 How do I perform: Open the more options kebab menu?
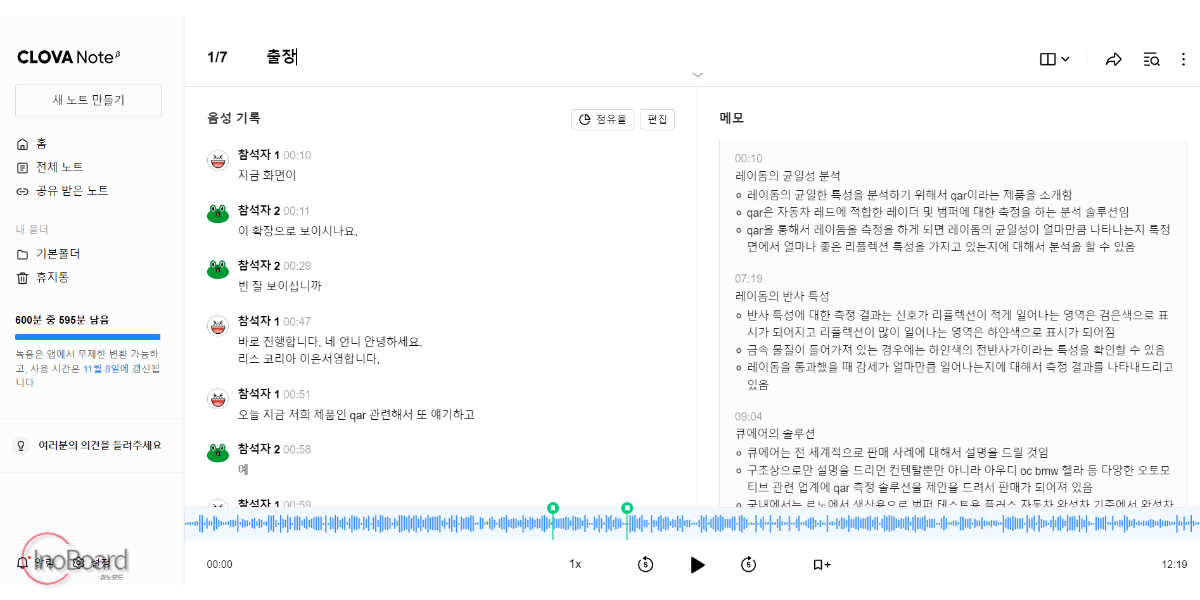click(x=1184, y=59)
